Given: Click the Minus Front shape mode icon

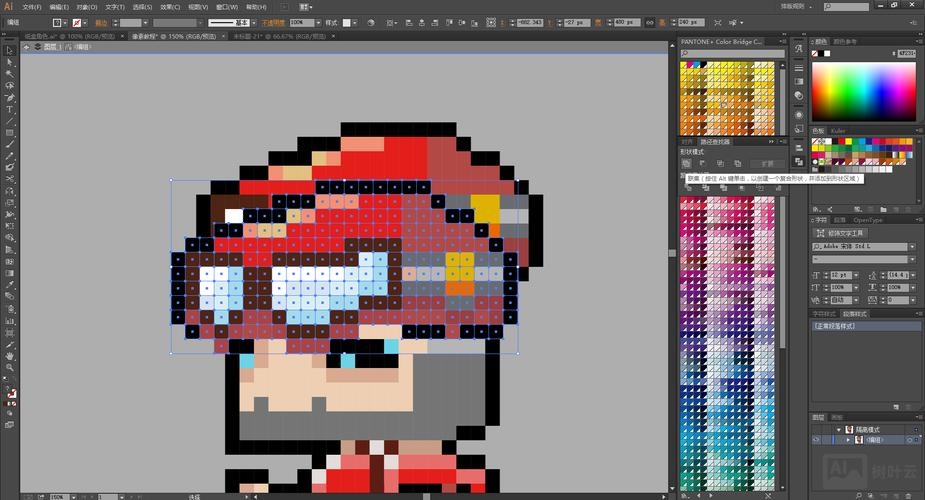Looking at the screenshot, I should pos(702,163).
